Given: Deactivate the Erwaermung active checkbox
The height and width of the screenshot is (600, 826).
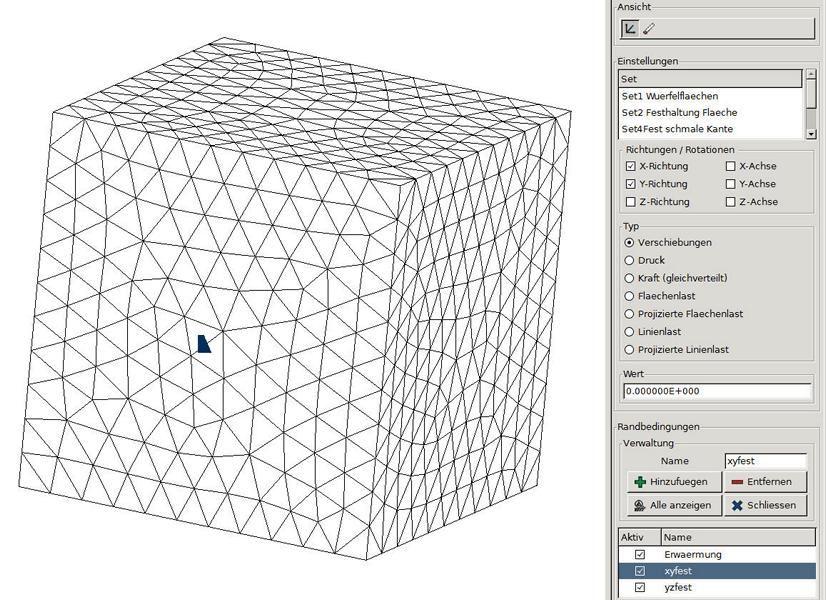Looking at the screenshot, I should (x=640, y=555).
